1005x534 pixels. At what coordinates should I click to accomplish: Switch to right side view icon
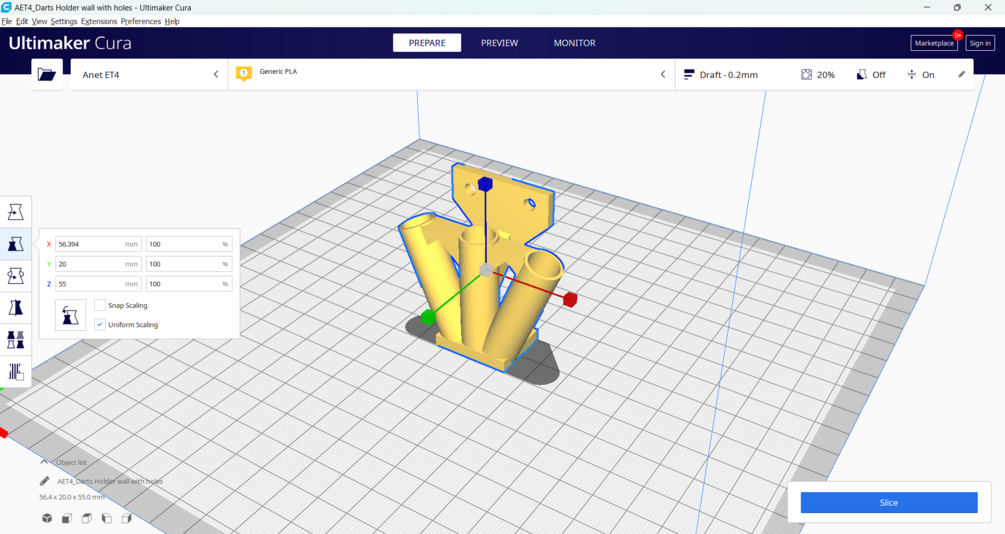(126, 518)
